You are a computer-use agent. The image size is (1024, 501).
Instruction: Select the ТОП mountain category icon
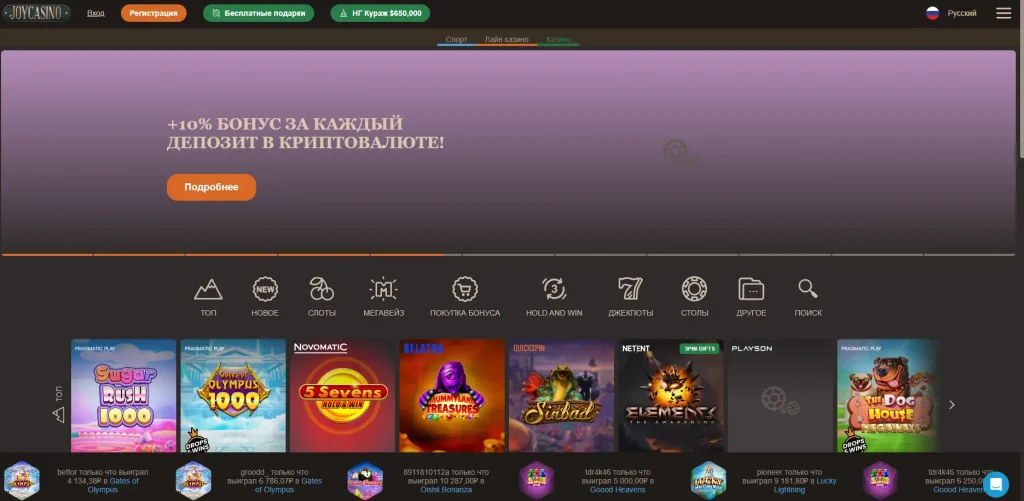point(208,289)
